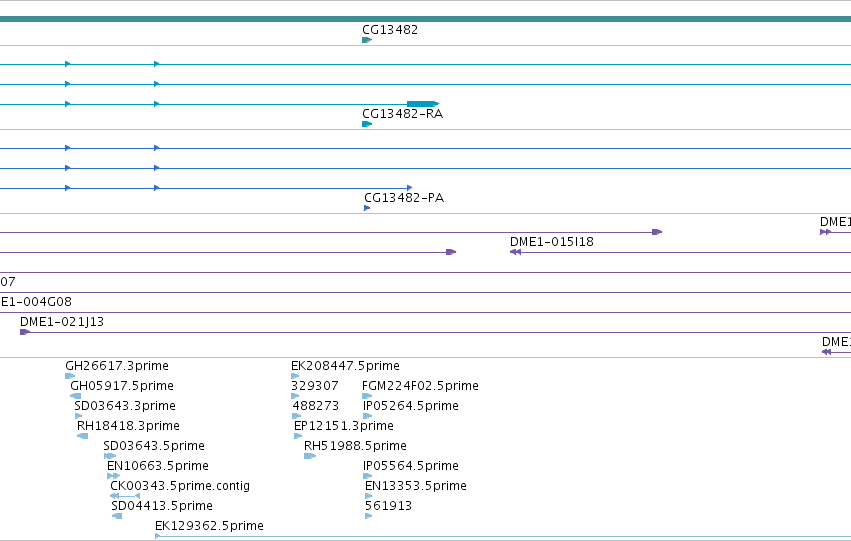Select the 488273 arrow glyph

click(x=296, y=416)
